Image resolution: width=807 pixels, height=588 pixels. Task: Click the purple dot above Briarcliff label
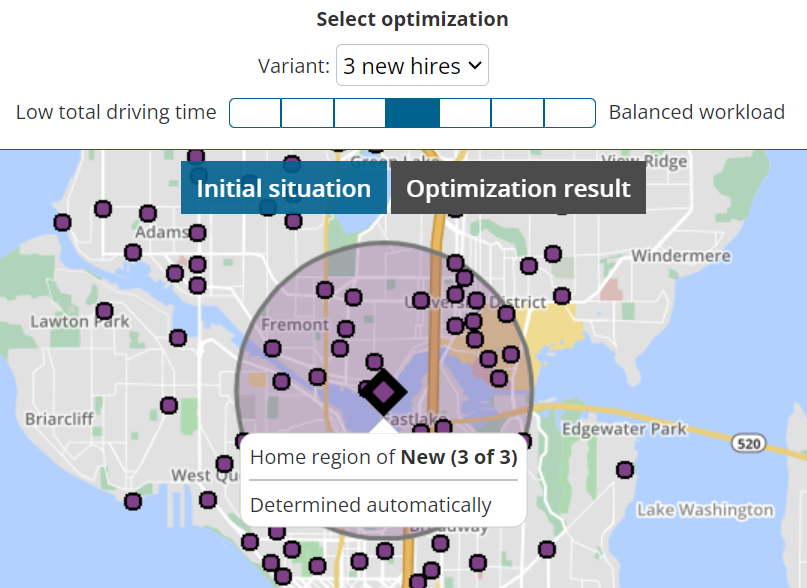(169, 405)
